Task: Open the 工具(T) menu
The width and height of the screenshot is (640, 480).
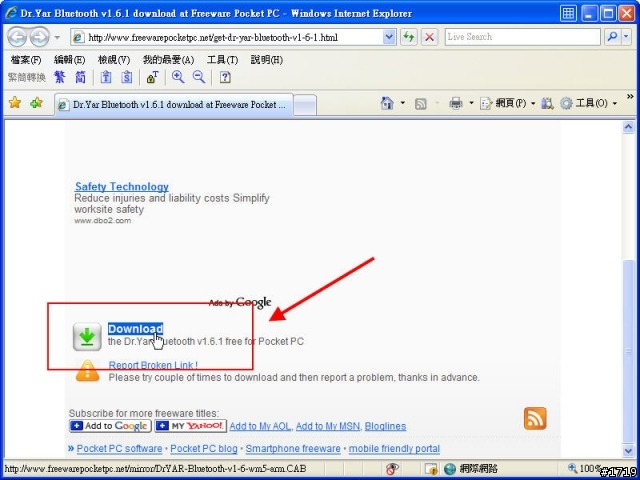Action: pos(222,60)
